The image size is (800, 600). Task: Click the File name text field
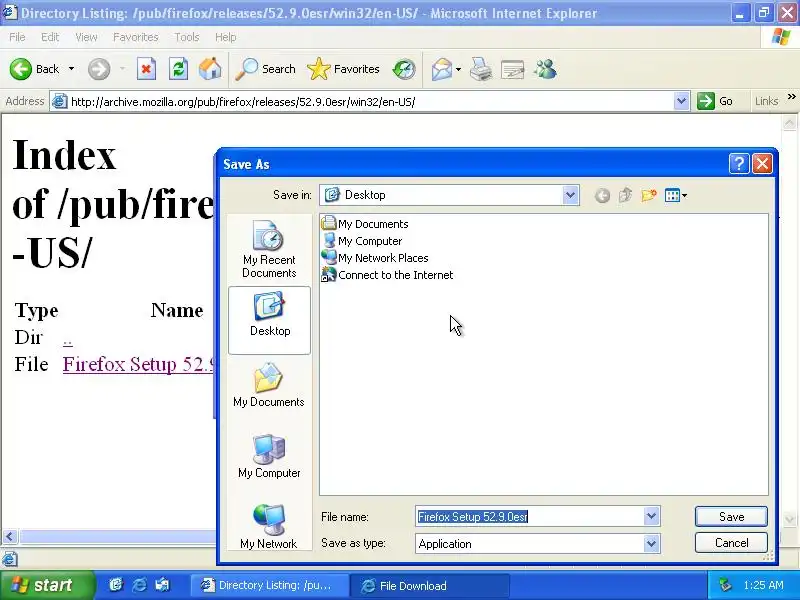[x=530, y=517]
